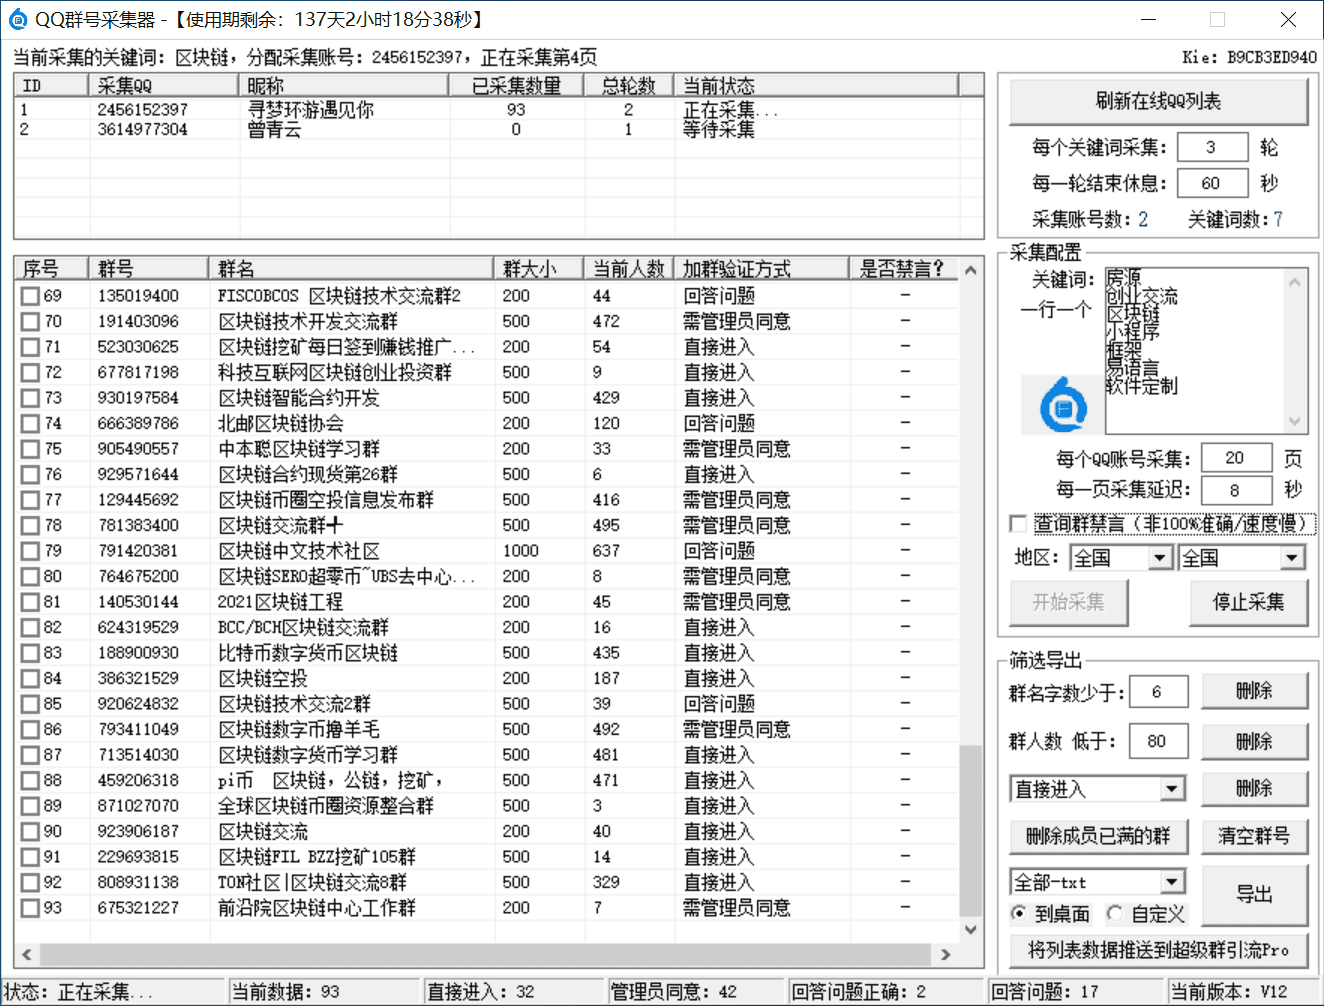Click the 导出 button
Viewport: 1324px width, 1006px height.
pyautogui.click(x=1254, y=894)
